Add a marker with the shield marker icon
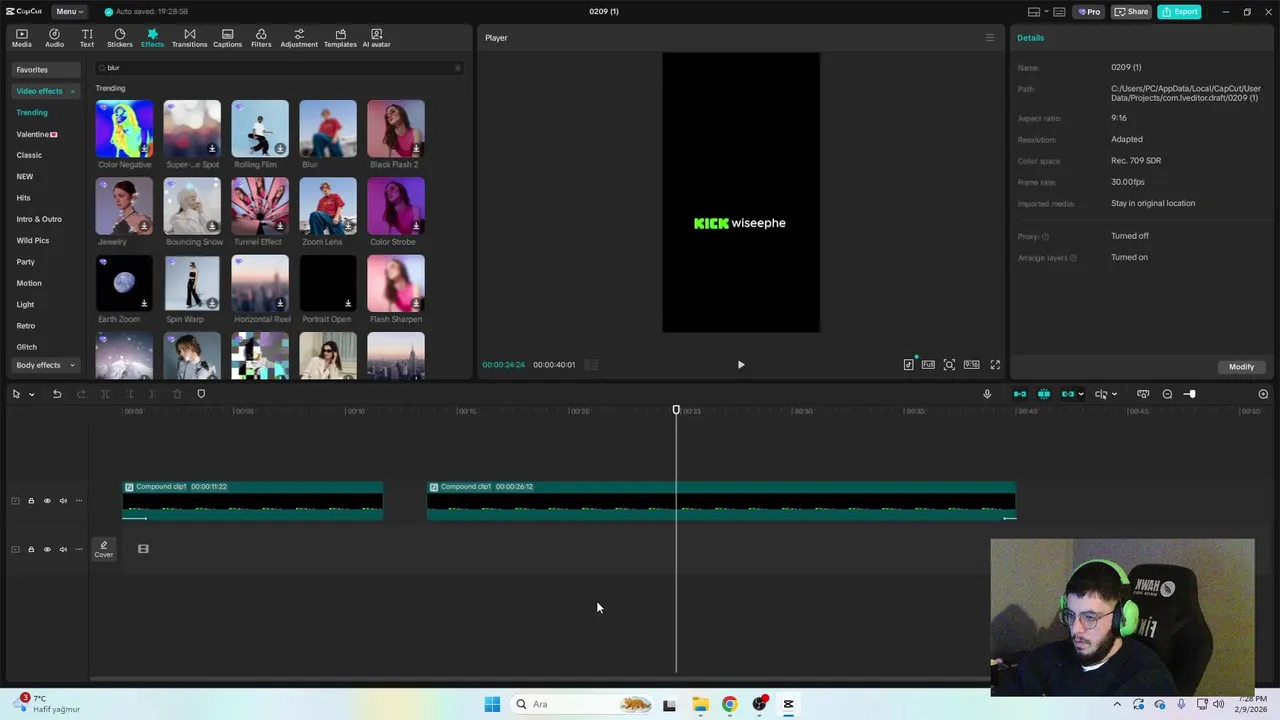 tap(201, 394)
